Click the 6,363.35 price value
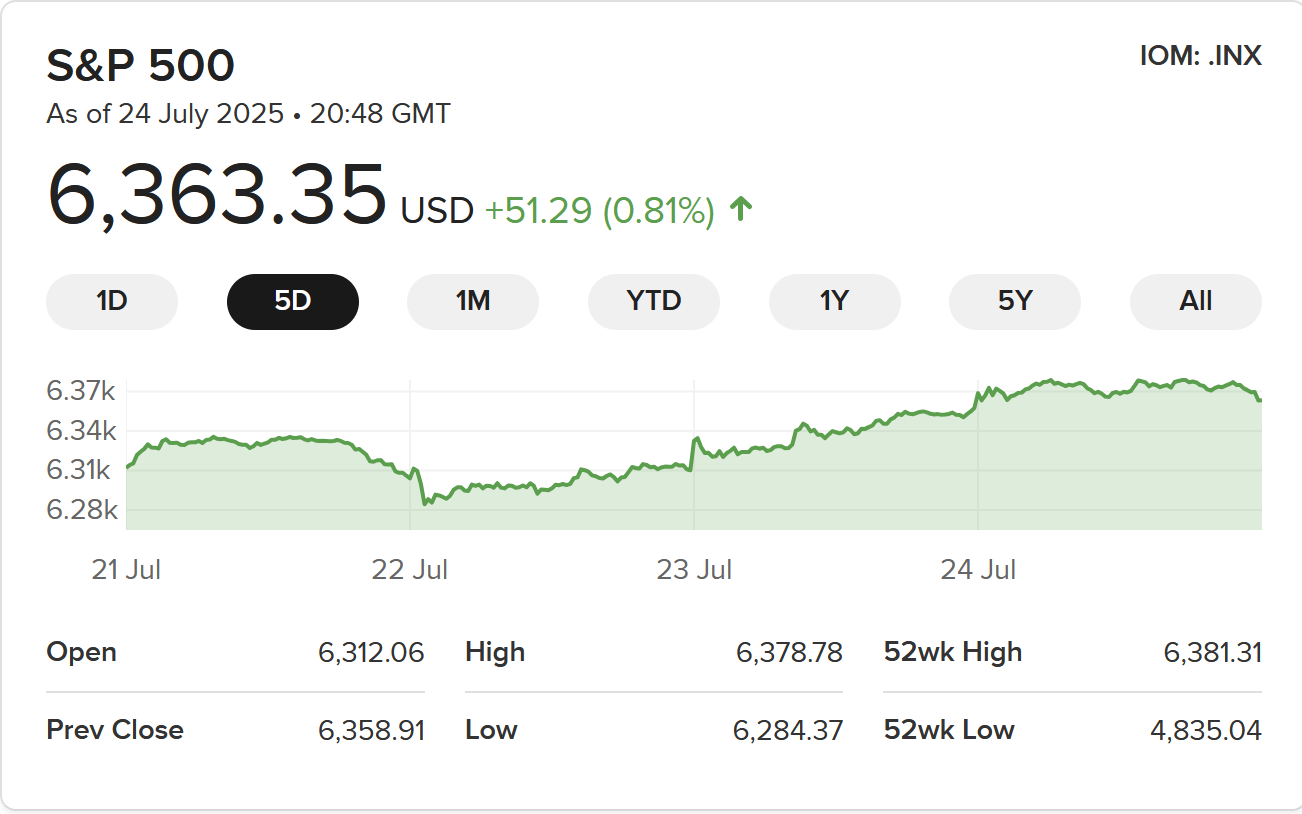Screen dimensions: 1302x814 216,194
